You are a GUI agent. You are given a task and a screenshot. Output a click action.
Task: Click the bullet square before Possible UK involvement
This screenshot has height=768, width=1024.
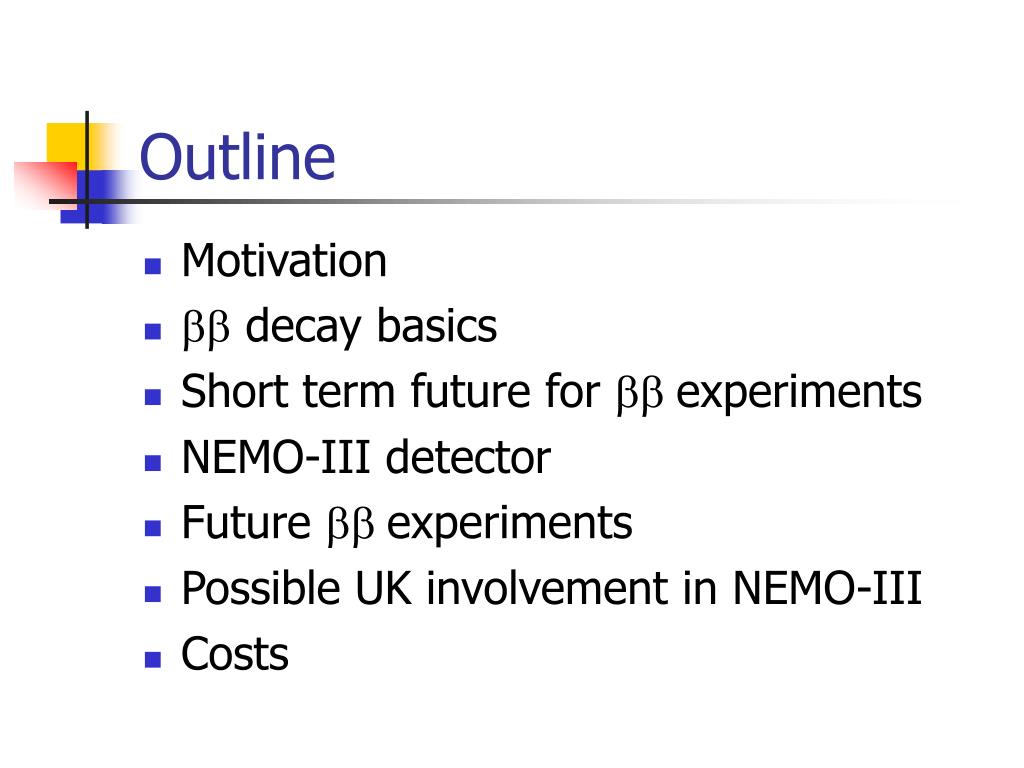pyautogui.click(x=153, y=594)
